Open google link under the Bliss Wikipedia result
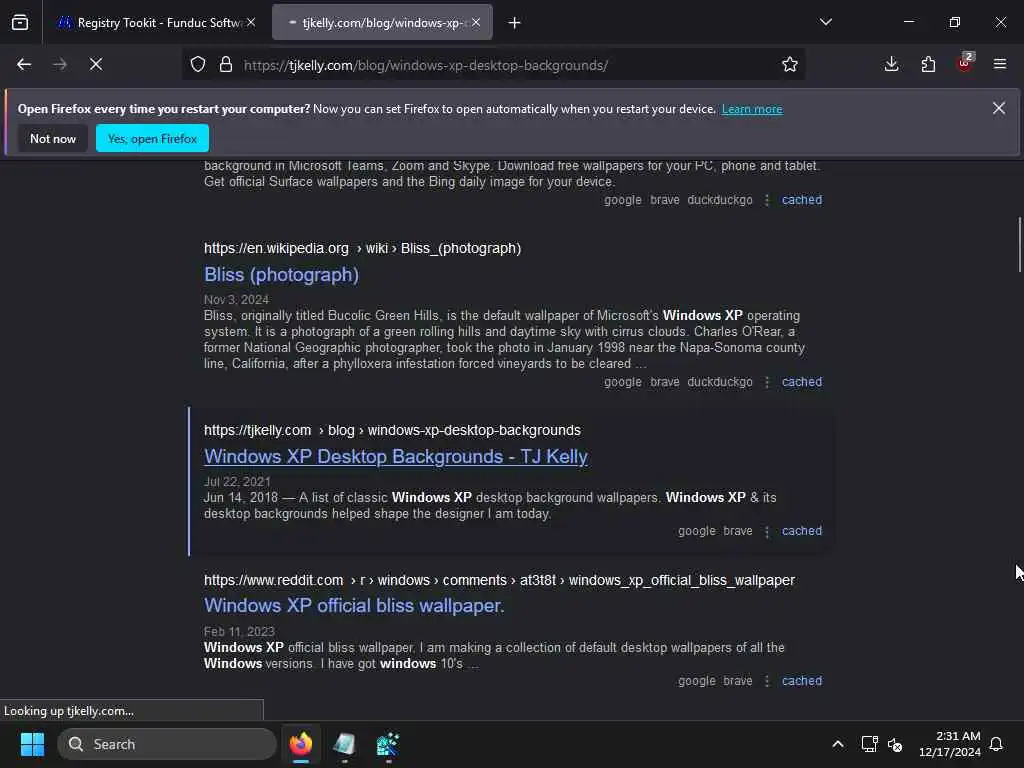Viewport: 1024px width, 768px height. [x=622, y=382]
